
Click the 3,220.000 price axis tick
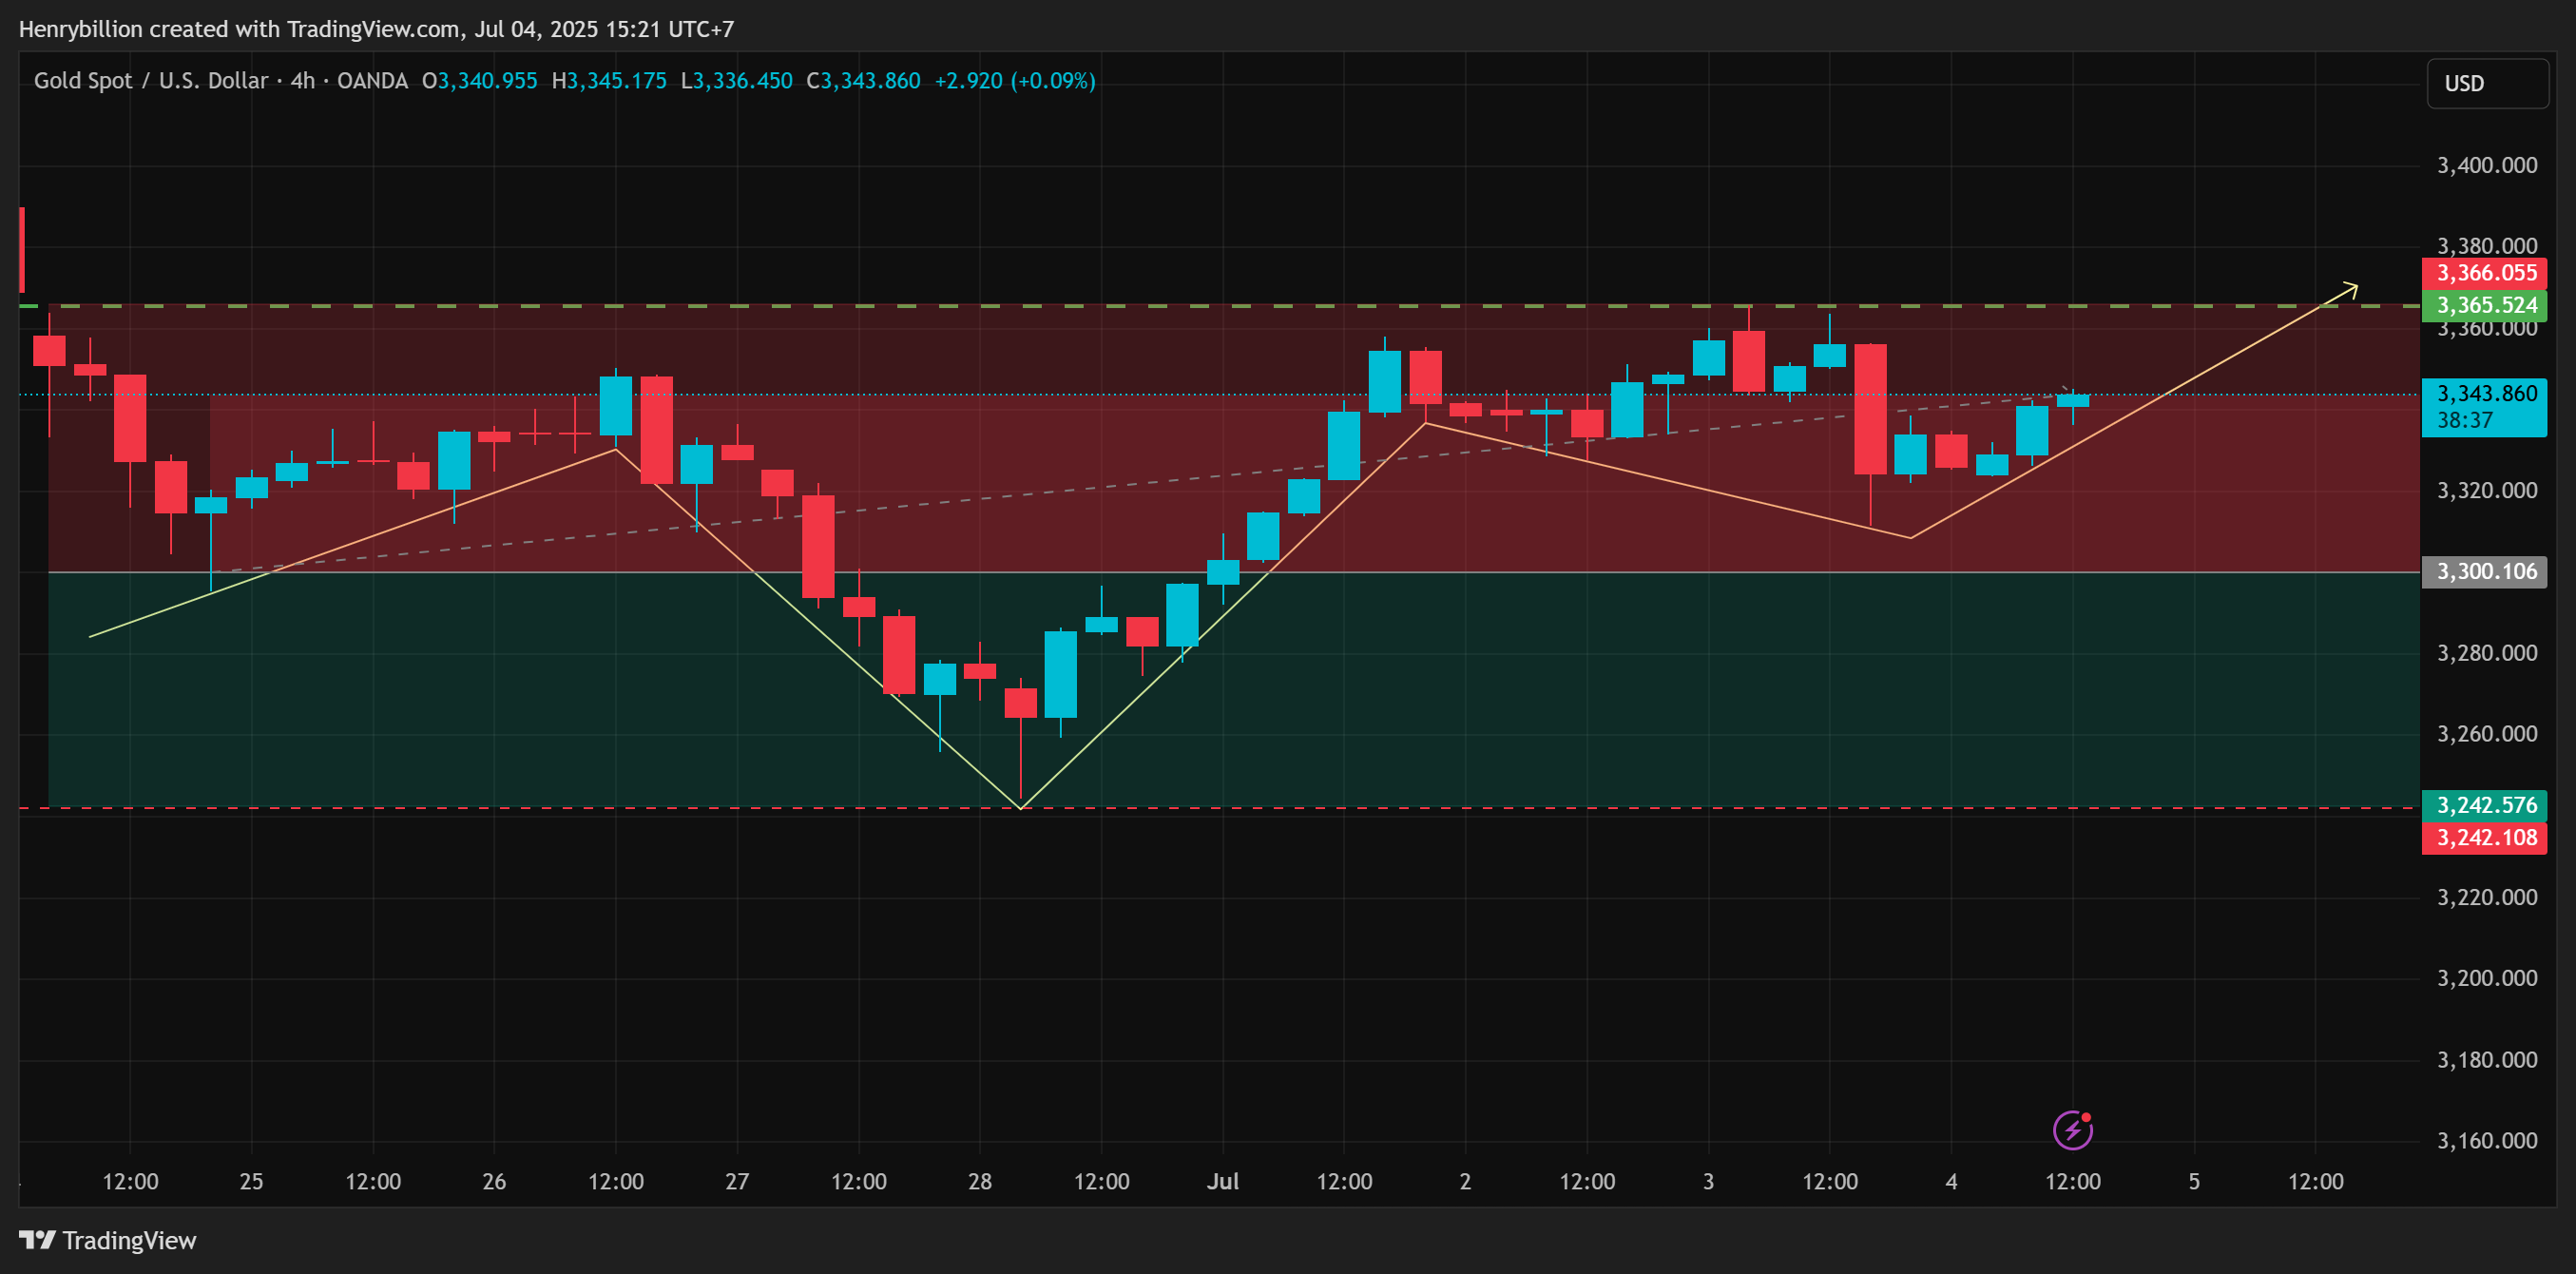coord(2486,897)
